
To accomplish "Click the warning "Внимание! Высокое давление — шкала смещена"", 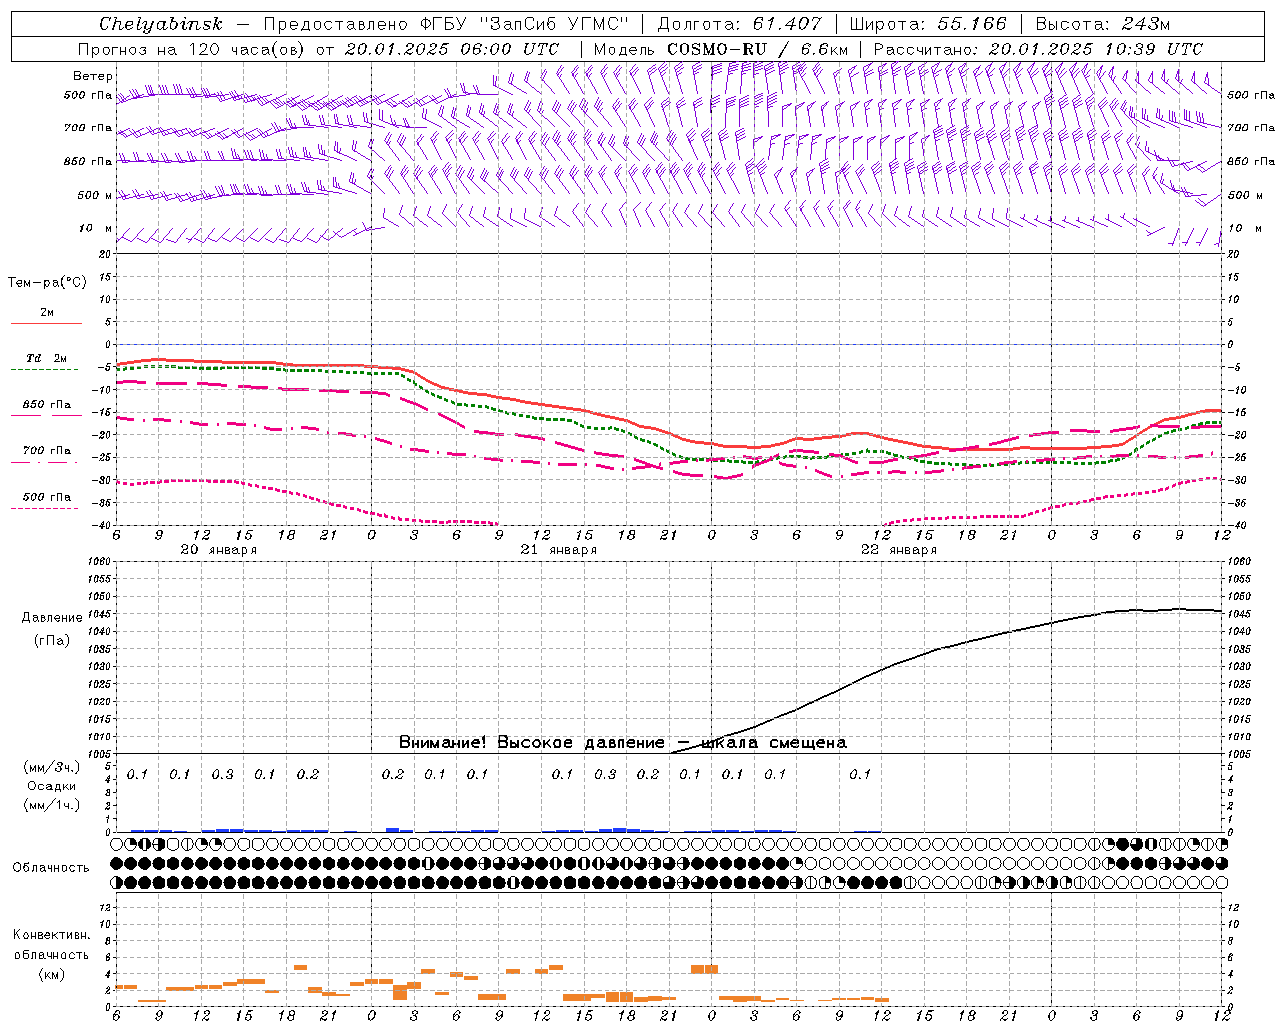I will click(x=622, y=743).
